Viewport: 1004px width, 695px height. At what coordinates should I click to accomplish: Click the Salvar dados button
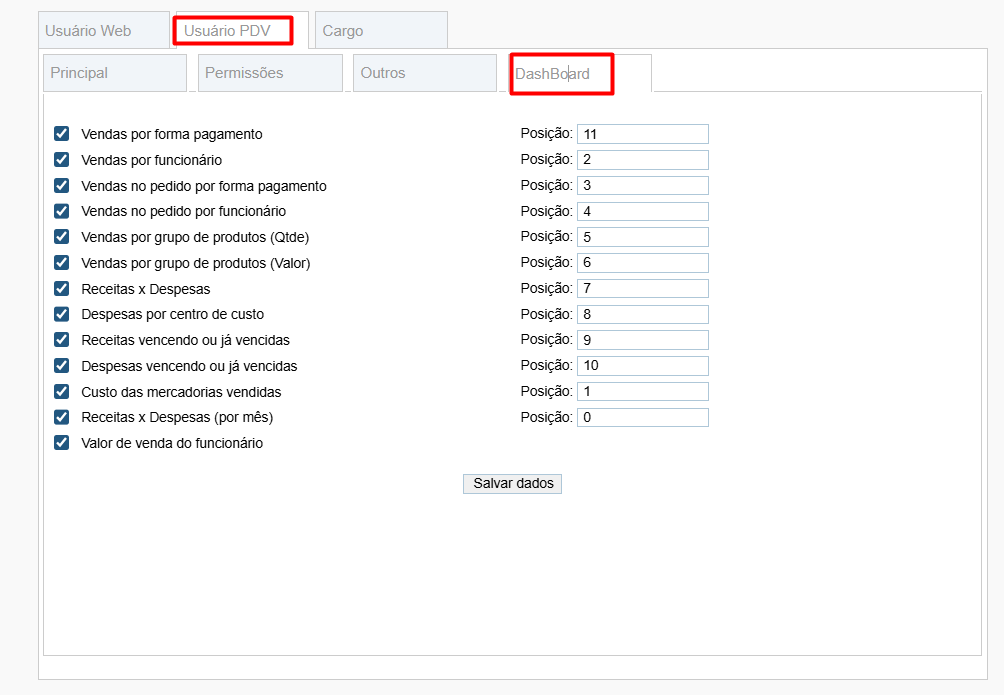coord(511,483)
